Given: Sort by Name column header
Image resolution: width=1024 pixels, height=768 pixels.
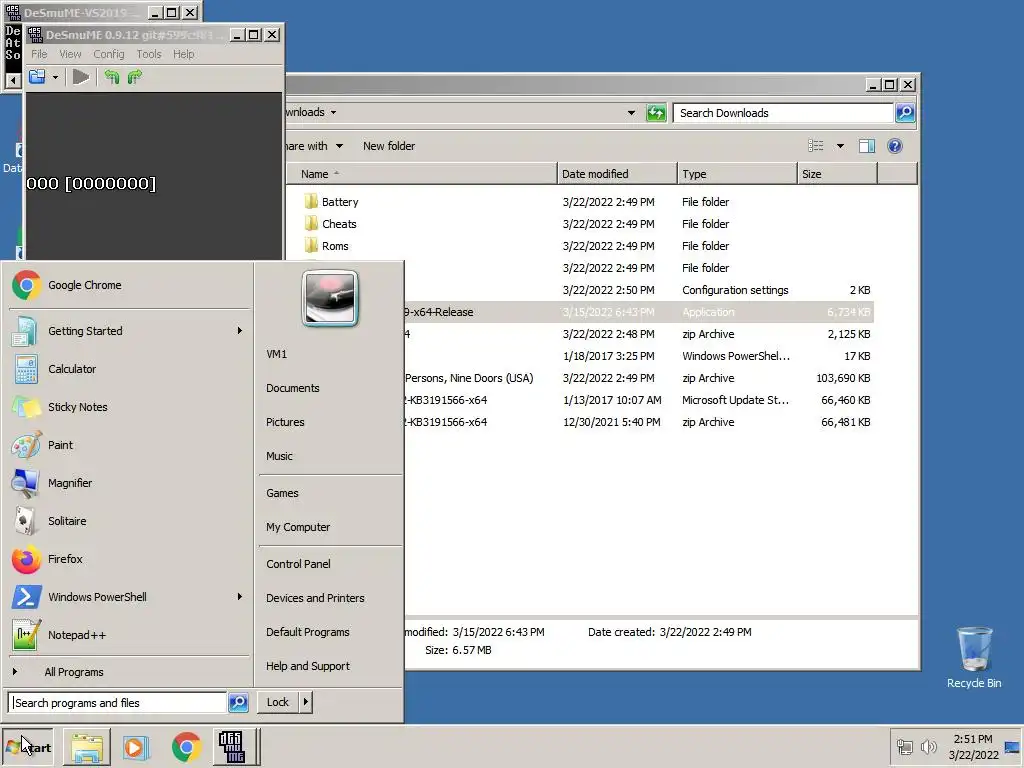Looking at the screenshot, I should pyautogui.click(x=422, y=174).
